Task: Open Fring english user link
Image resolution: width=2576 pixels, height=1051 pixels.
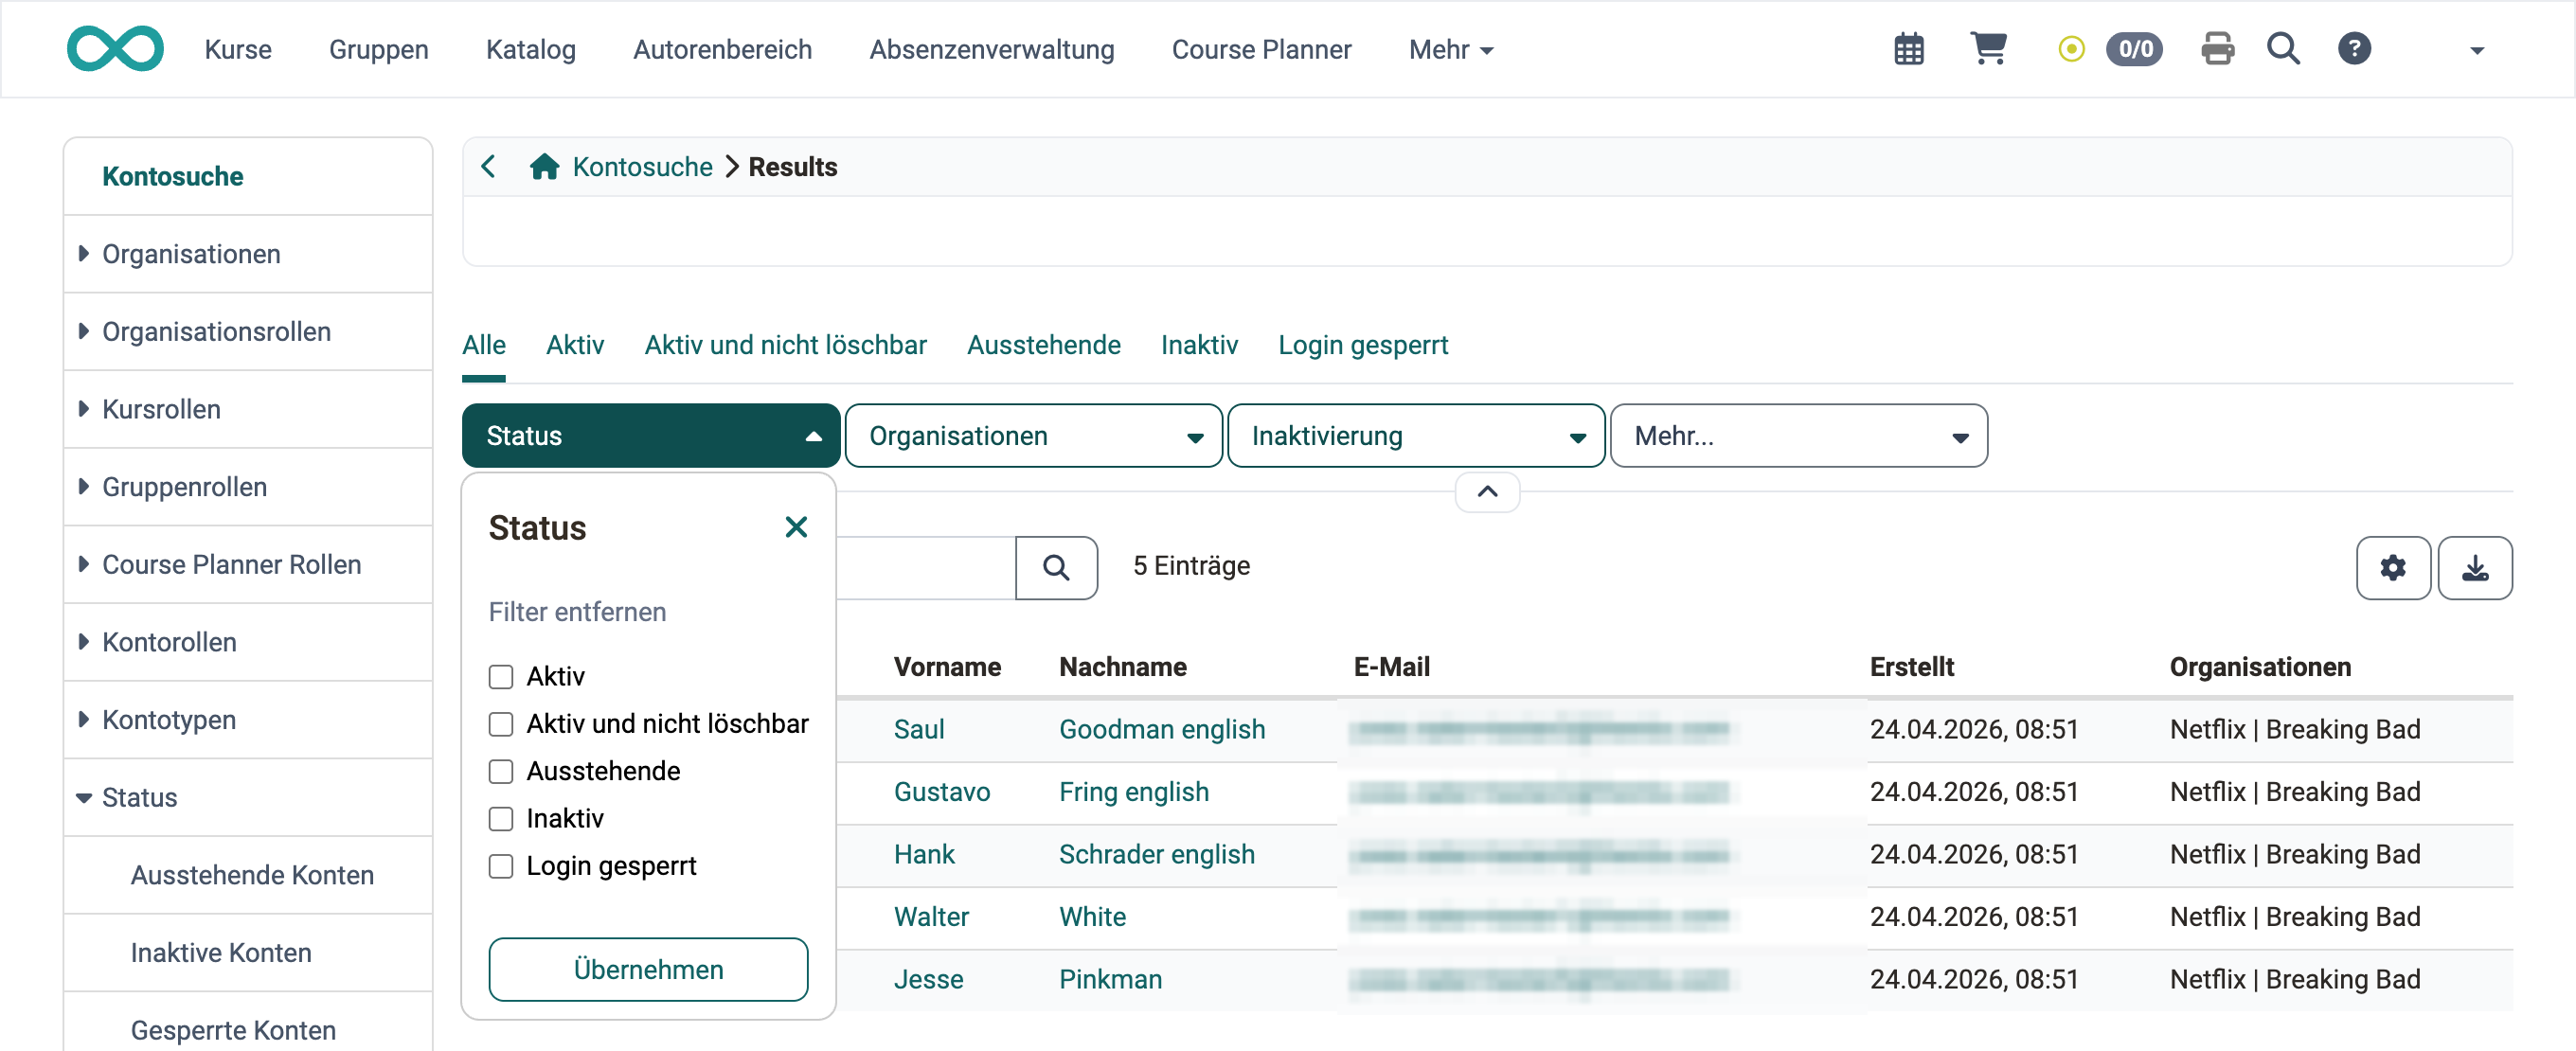Action: tap(1134, 792)
